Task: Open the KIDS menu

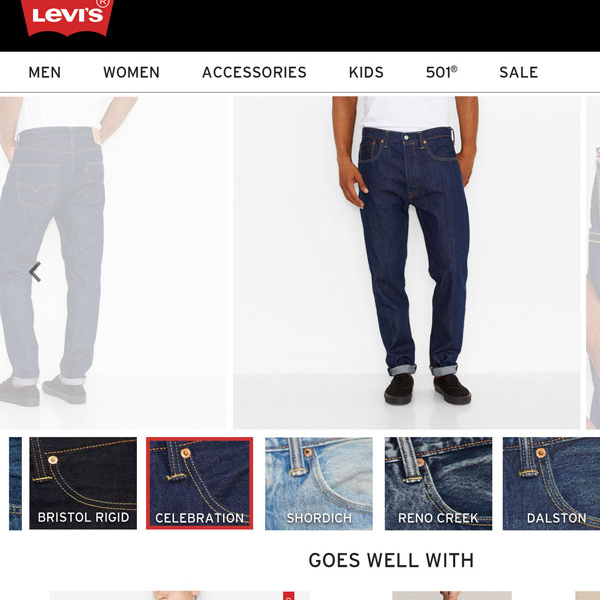Action: [366, 72]
